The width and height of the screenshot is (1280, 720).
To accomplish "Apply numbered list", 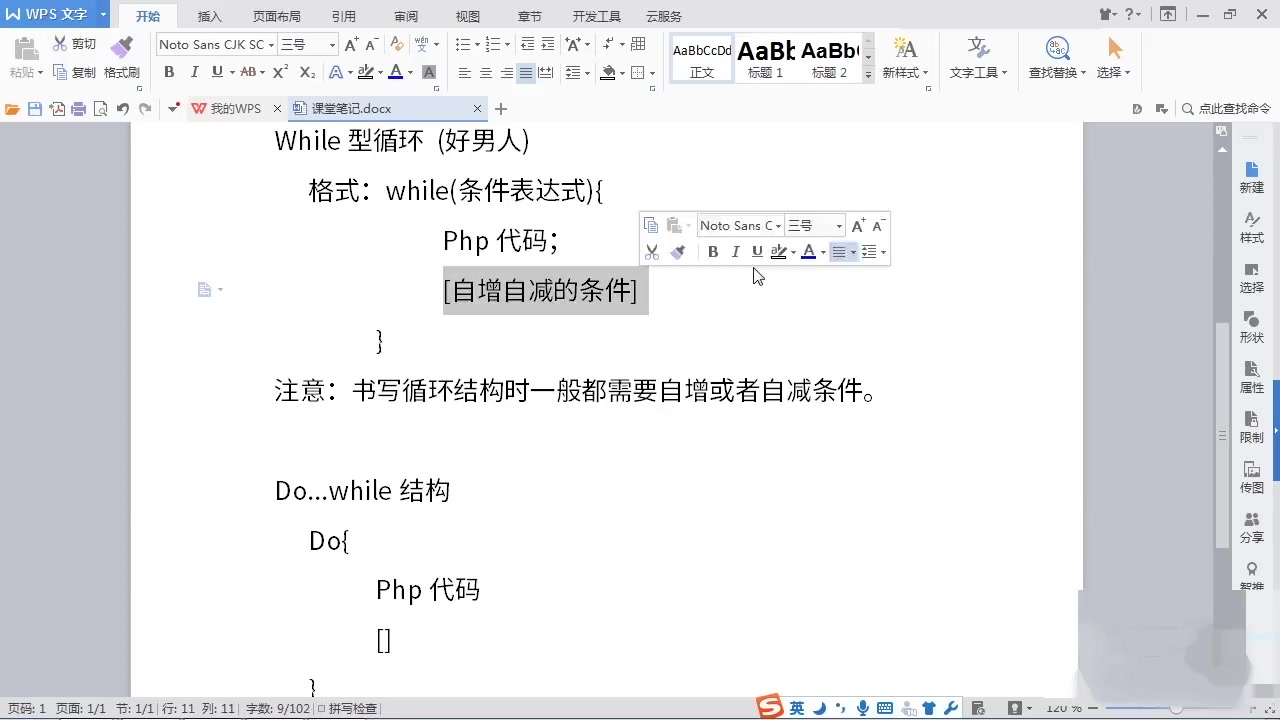I will click(492, 44).
